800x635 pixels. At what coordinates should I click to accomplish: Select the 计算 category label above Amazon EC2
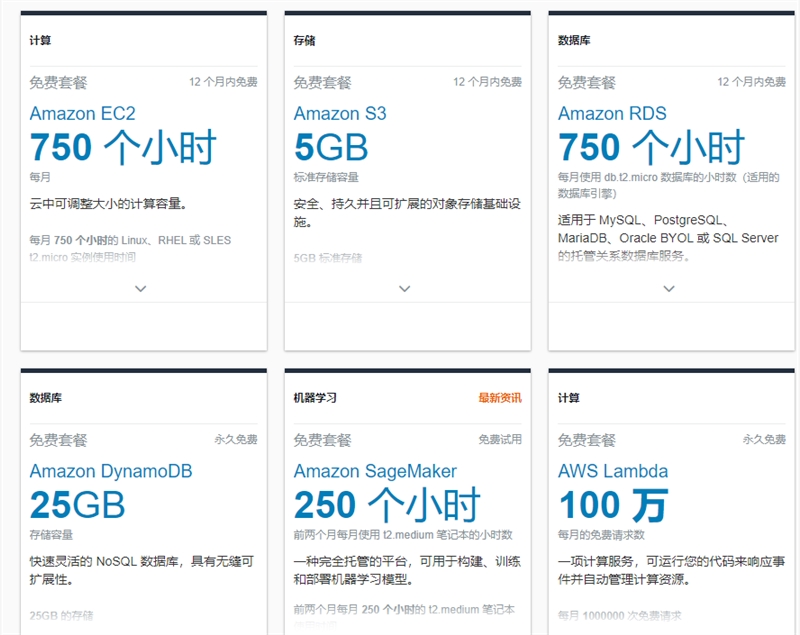pyautogui.click(x=40, y=40)
